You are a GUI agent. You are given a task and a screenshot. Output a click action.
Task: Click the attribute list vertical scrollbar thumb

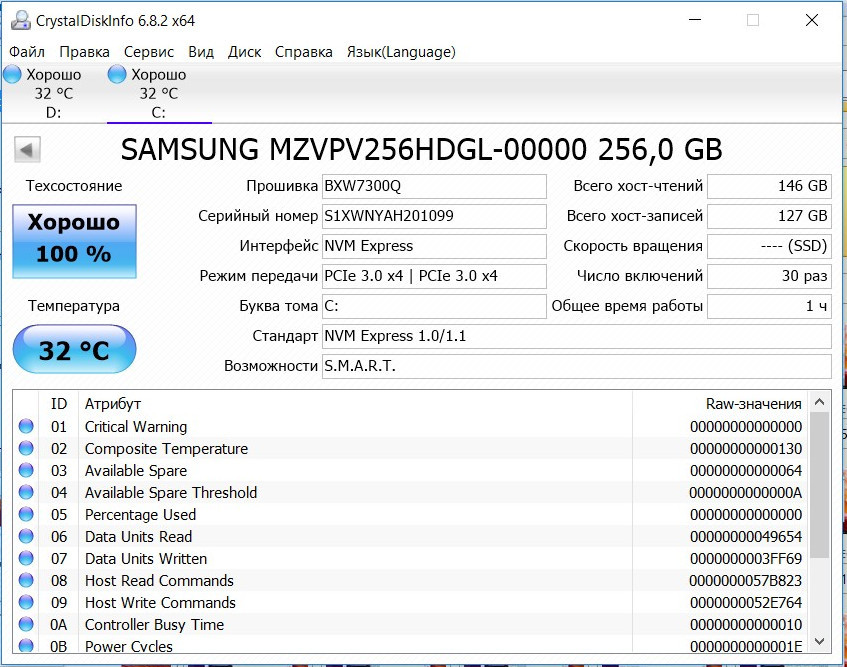819,486
